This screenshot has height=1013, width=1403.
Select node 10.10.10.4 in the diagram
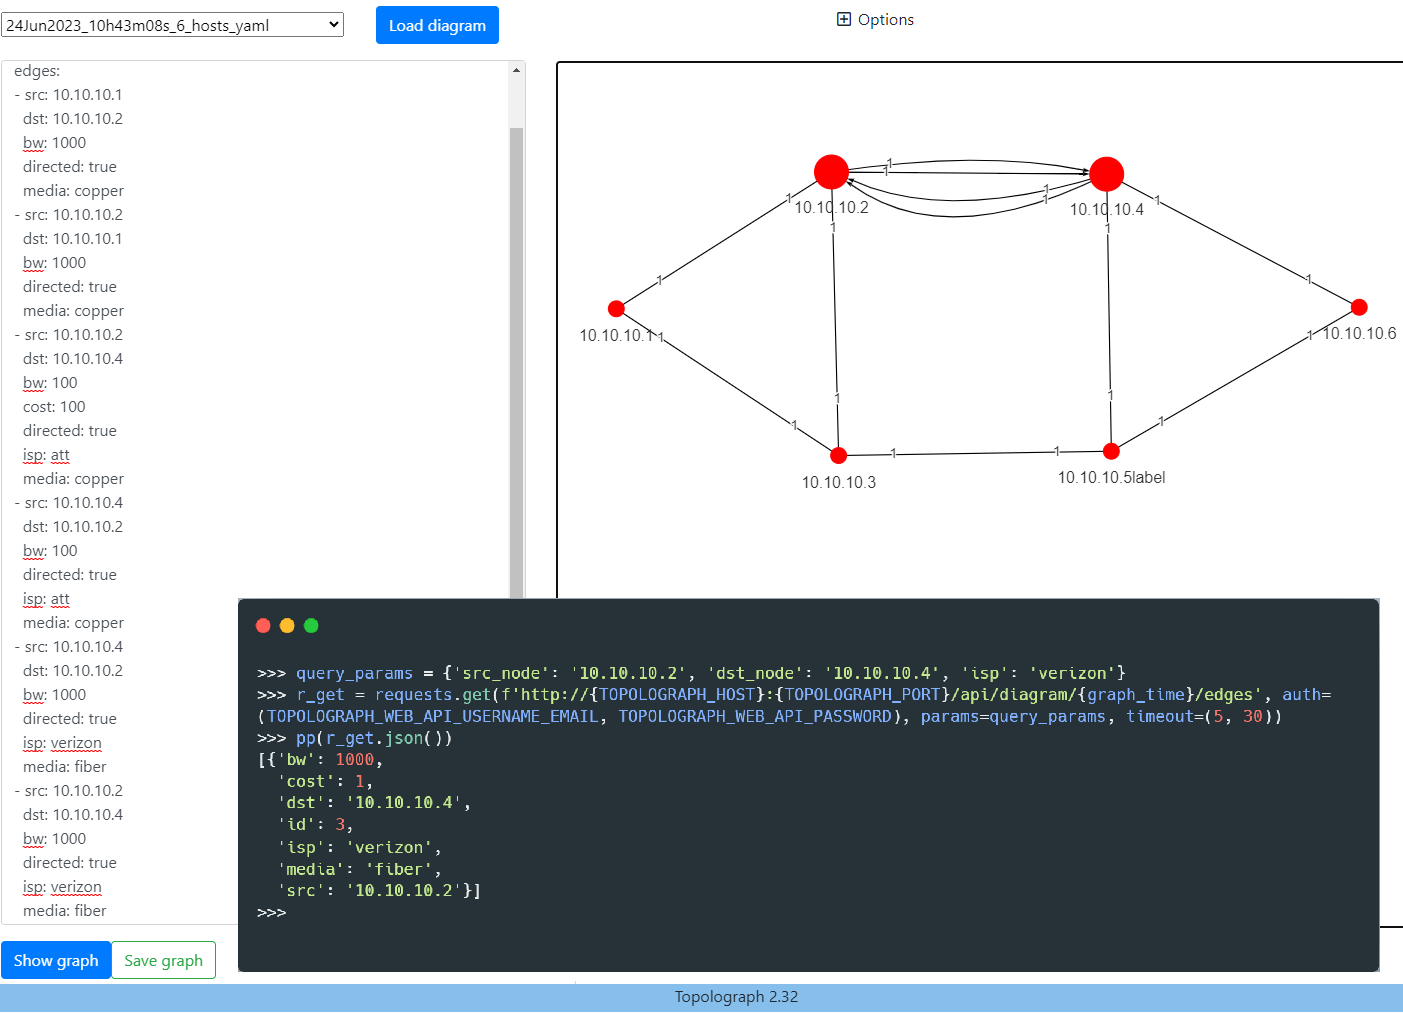tap(1107, 173)
